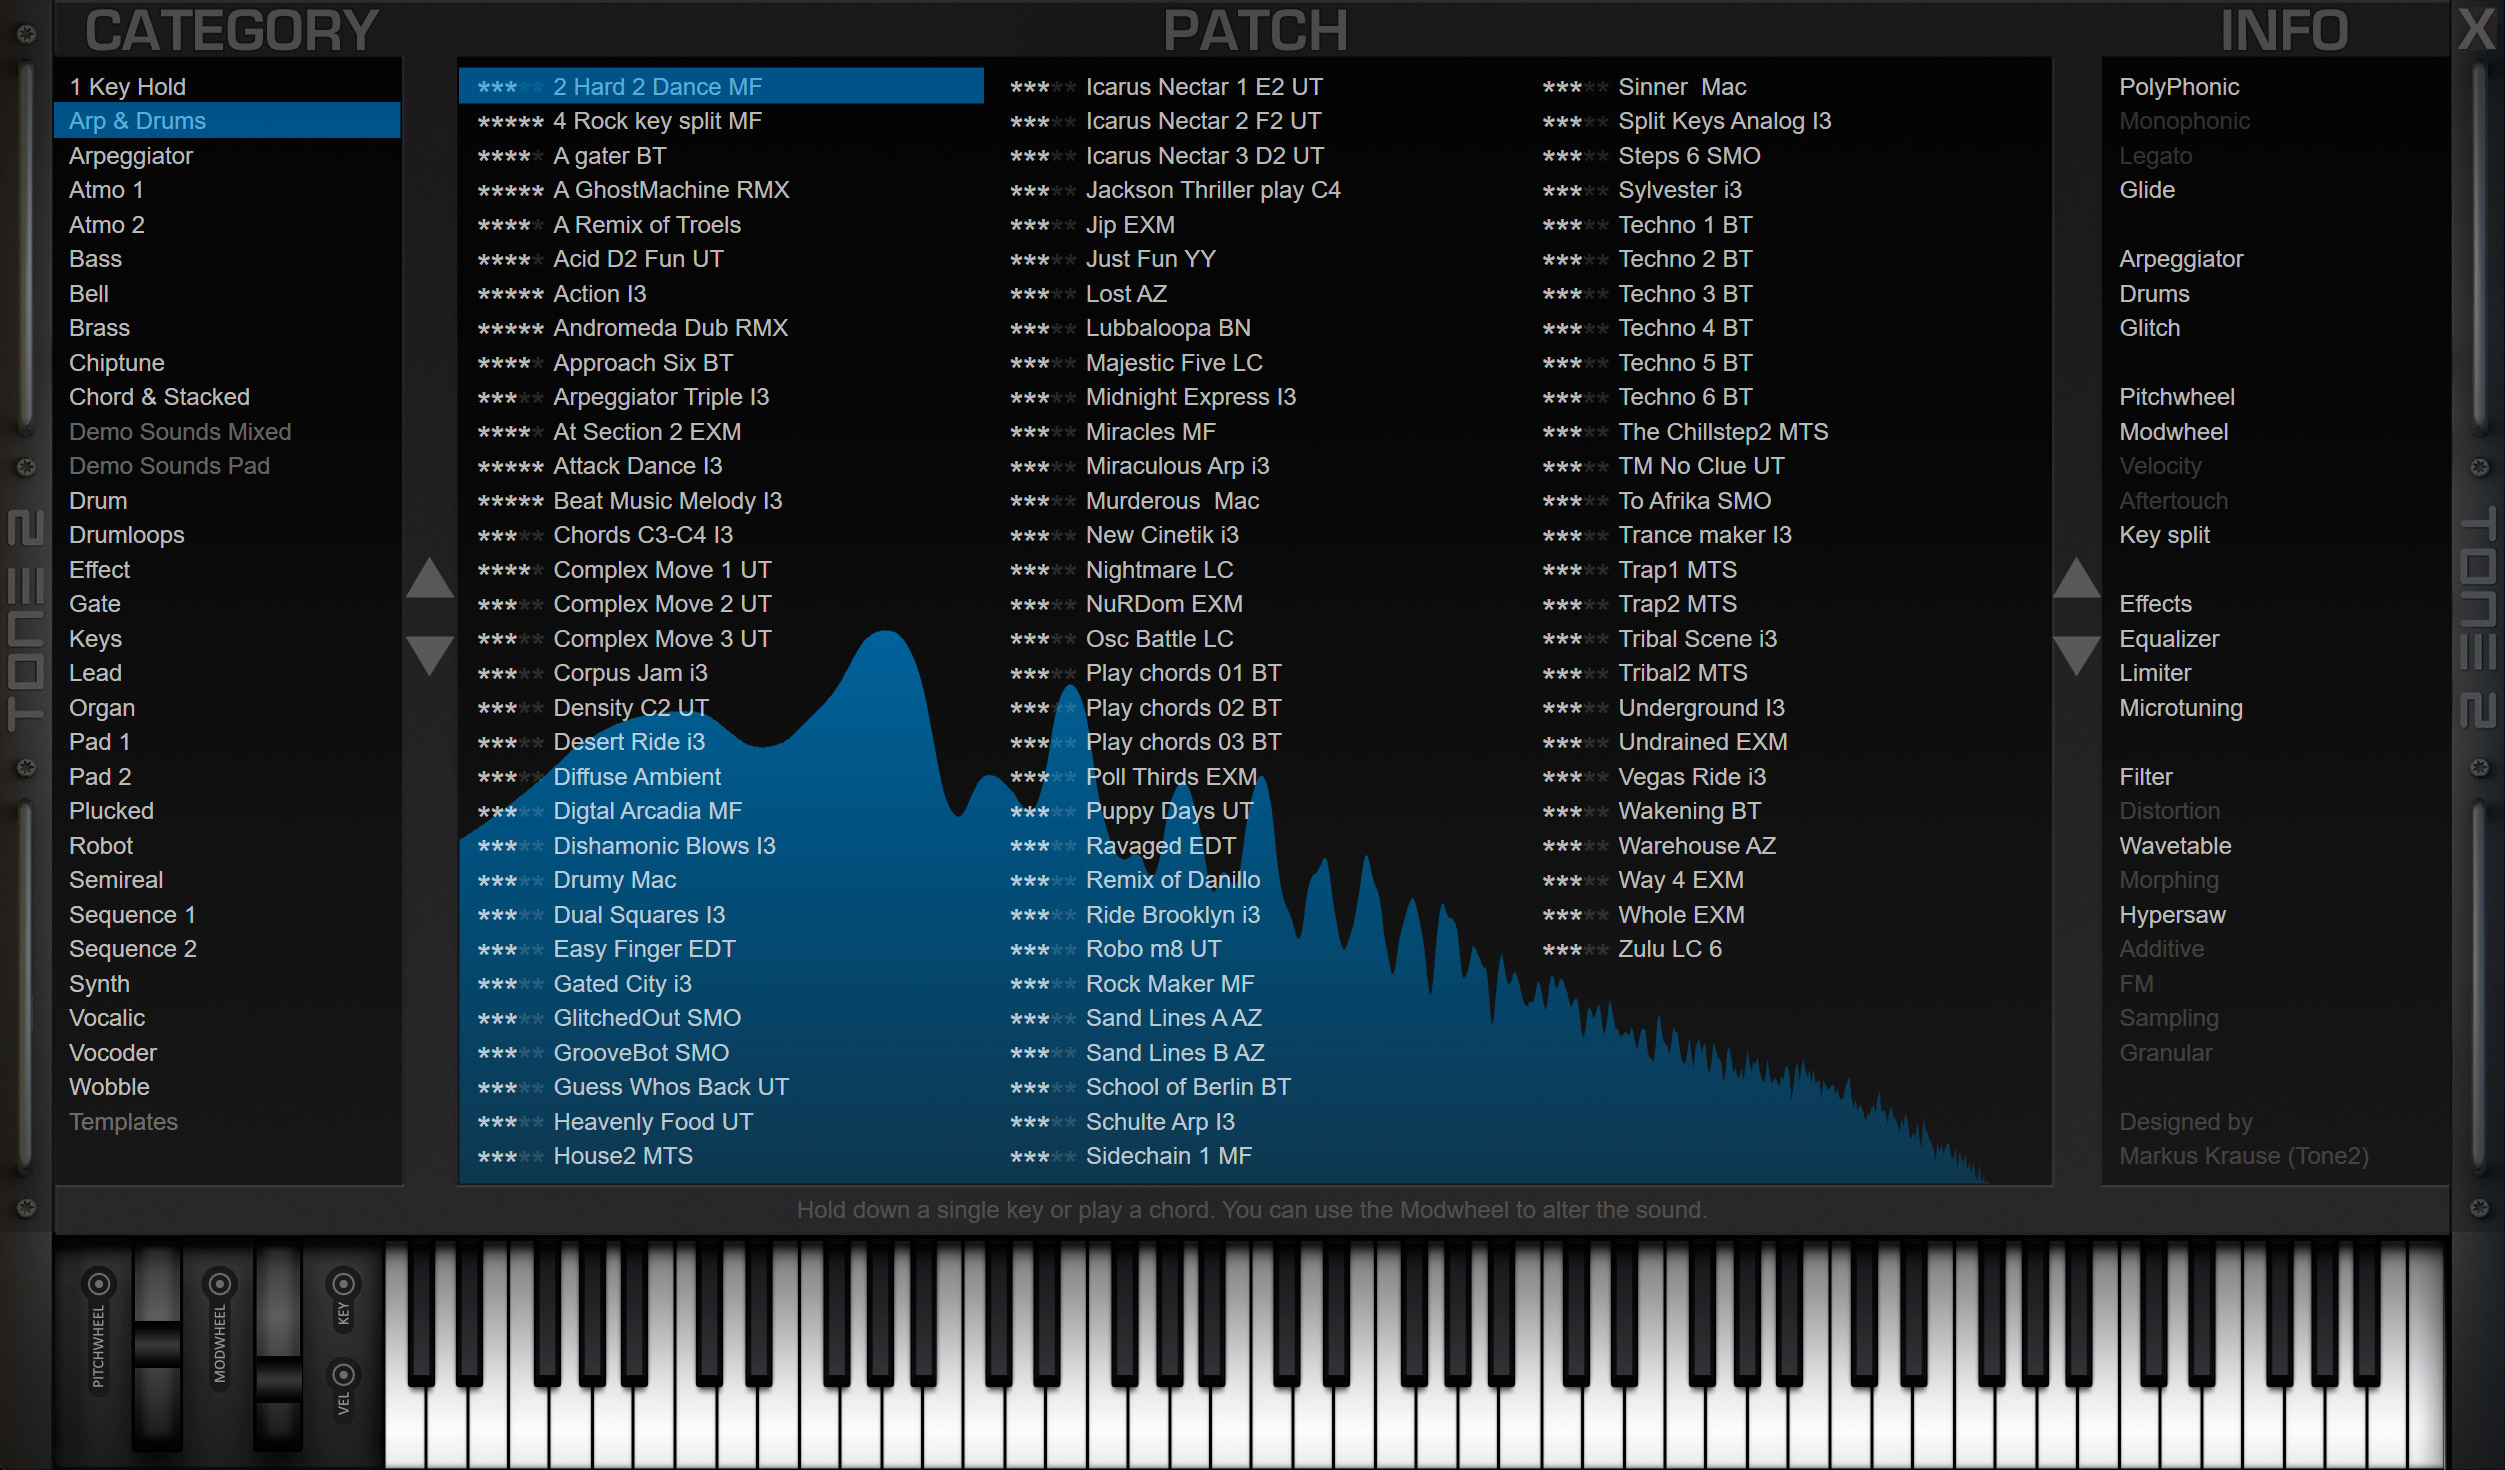Select the Wobble category

(x=109, y=1087)
